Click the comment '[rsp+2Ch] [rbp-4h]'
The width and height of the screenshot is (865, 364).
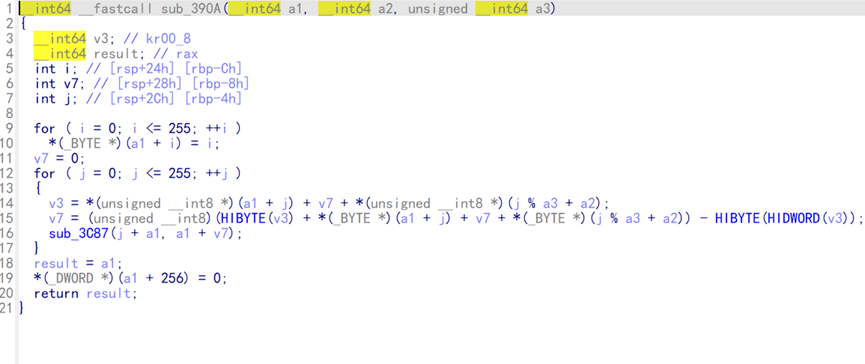[x=177, y=99]
